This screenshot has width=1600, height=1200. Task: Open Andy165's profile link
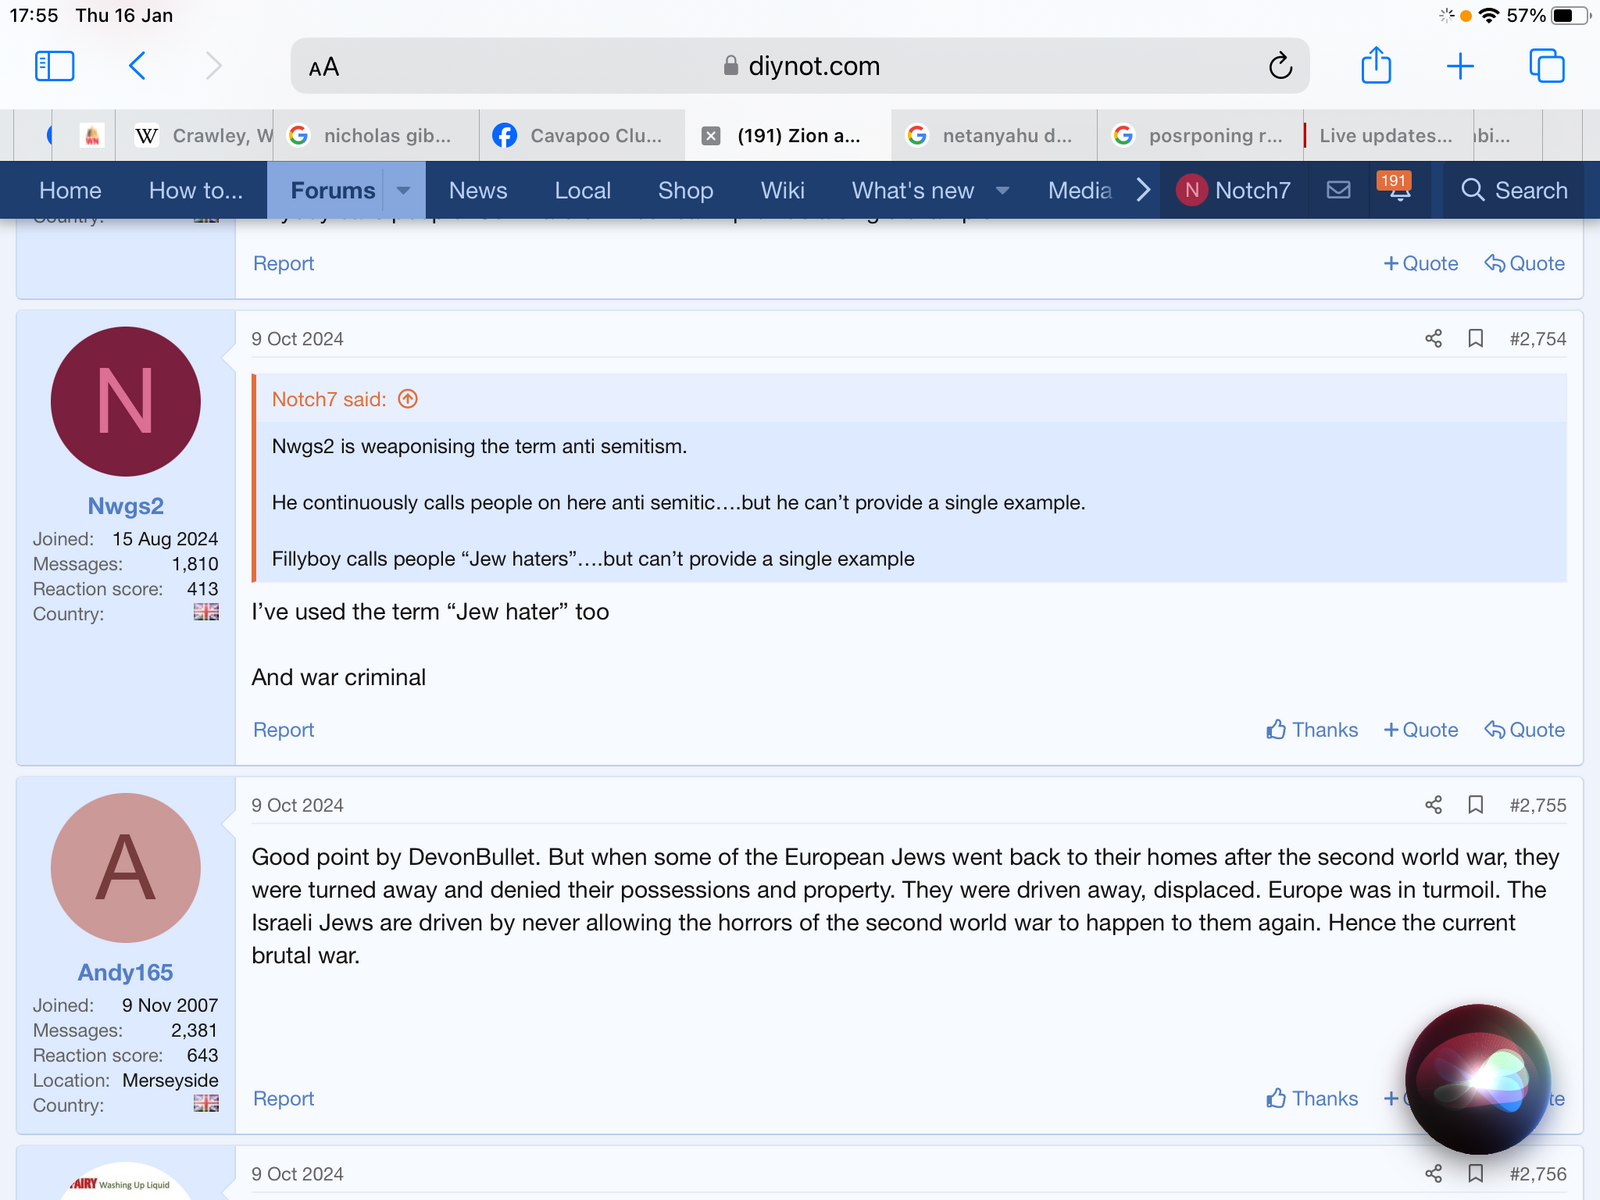pyautogui.click(x=125, y=972)
